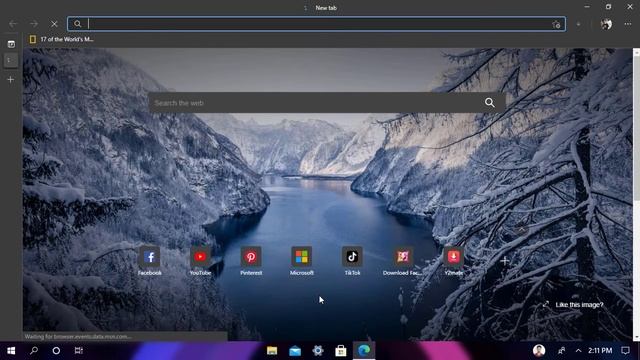This screenshot has width=640, height=360.
Task: Open Windows taskbar search
Action: tap(34, 351)
